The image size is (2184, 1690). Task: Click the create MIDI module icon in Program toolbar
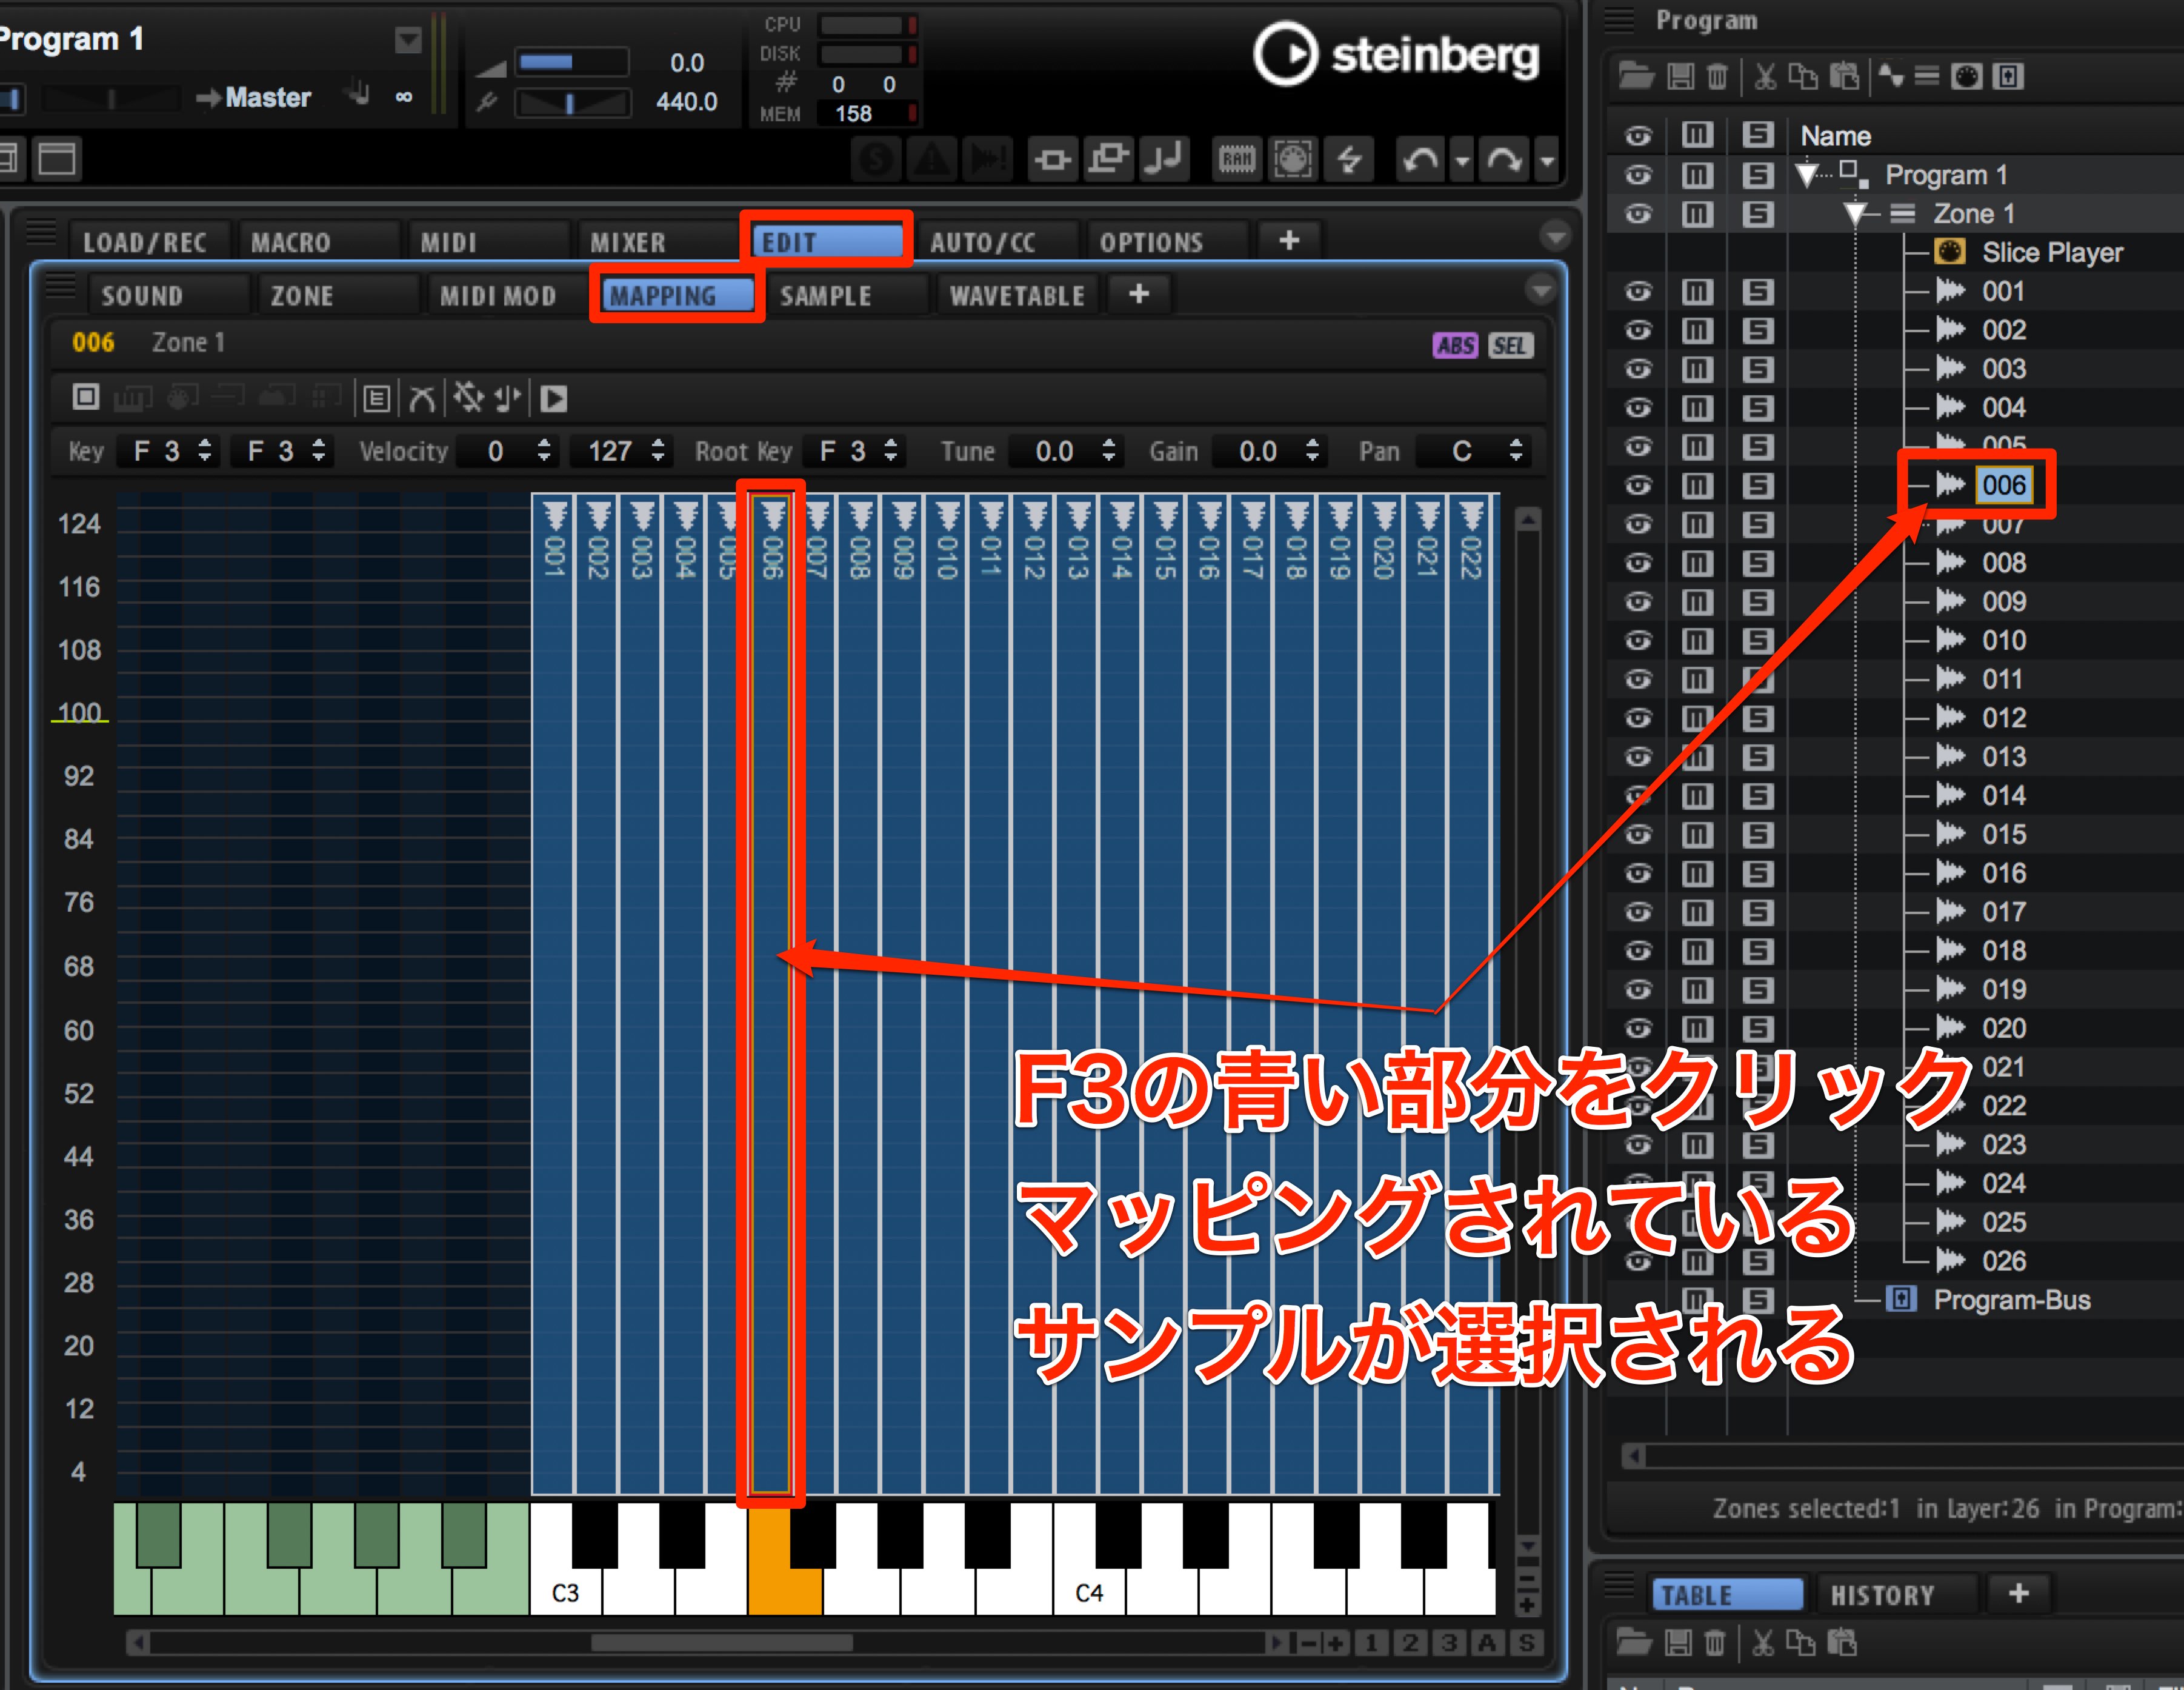pyautogui.click(x=1966, y=76)
